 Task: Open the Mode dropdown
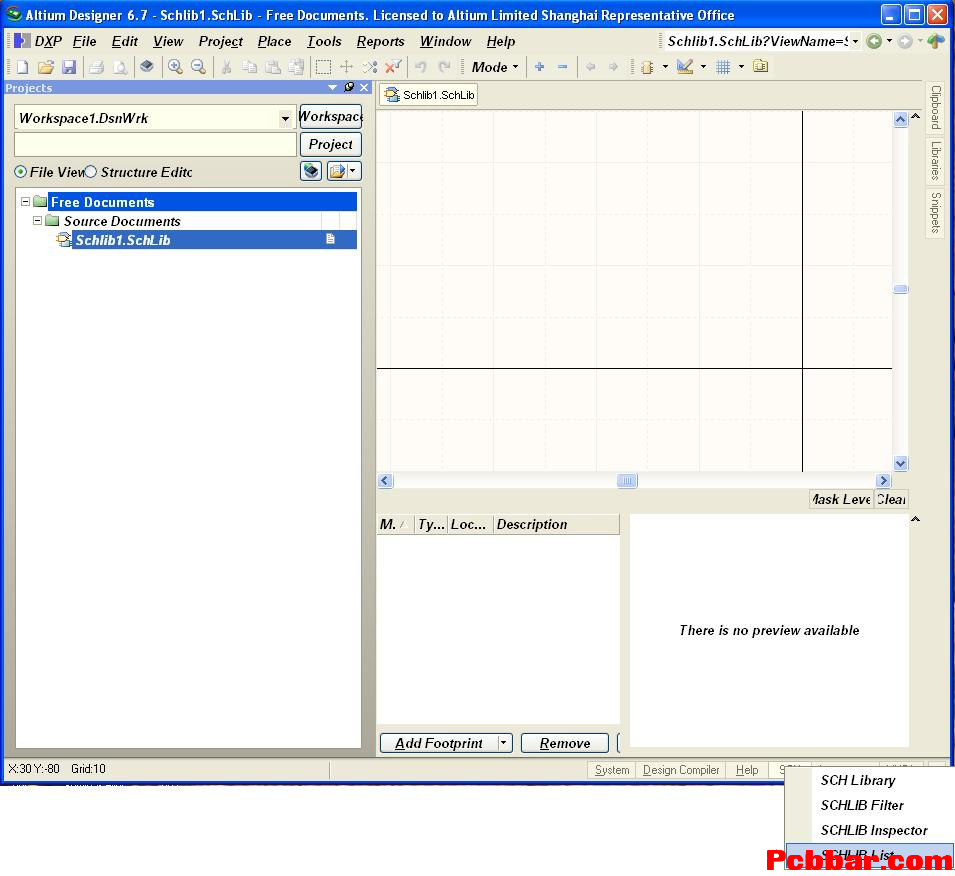[x=495, y=67]
